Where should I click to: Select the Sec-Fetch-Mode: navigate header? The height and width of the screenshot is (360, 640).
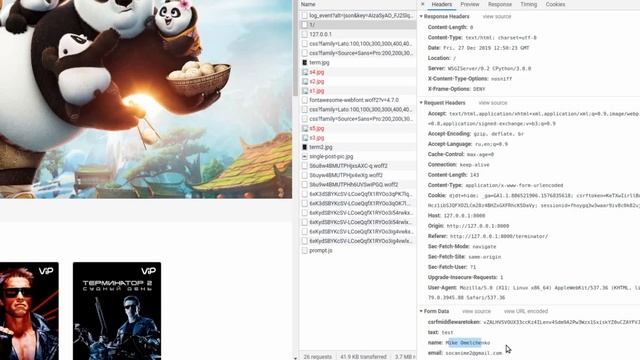coord(462,247)
